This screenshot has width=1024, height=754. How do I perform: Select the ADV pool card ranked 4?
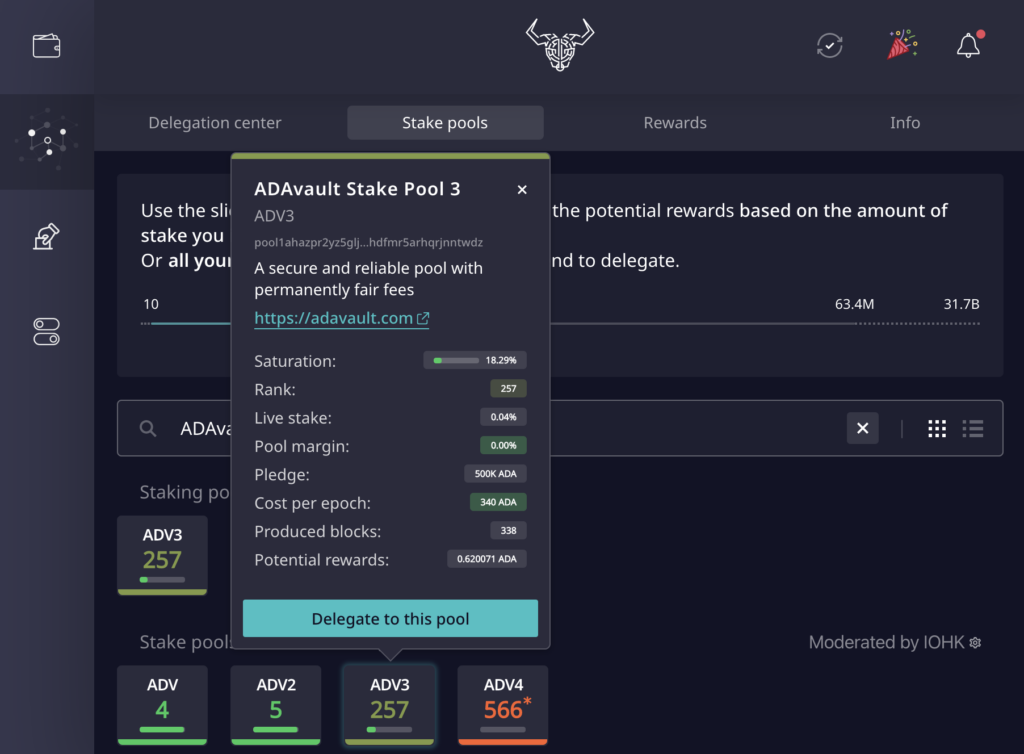coord(163,705)
